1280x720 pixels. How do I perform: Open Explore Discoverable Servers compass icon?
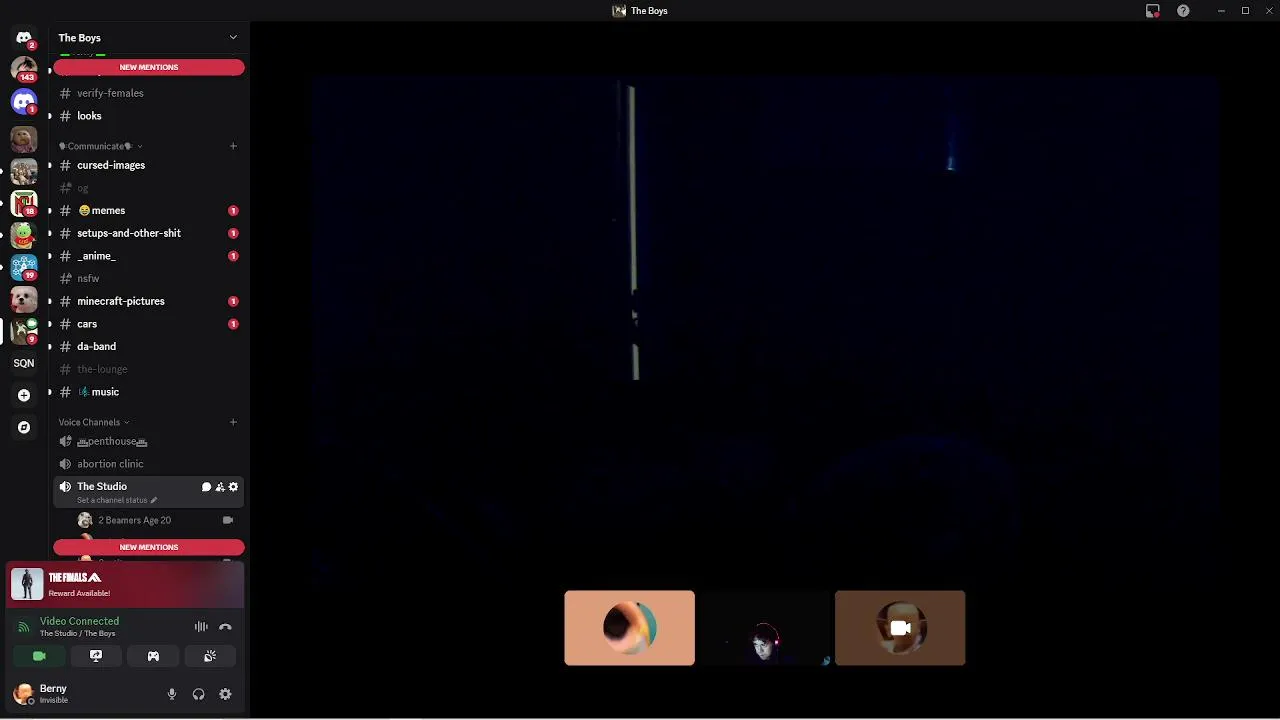pos(24,427)
